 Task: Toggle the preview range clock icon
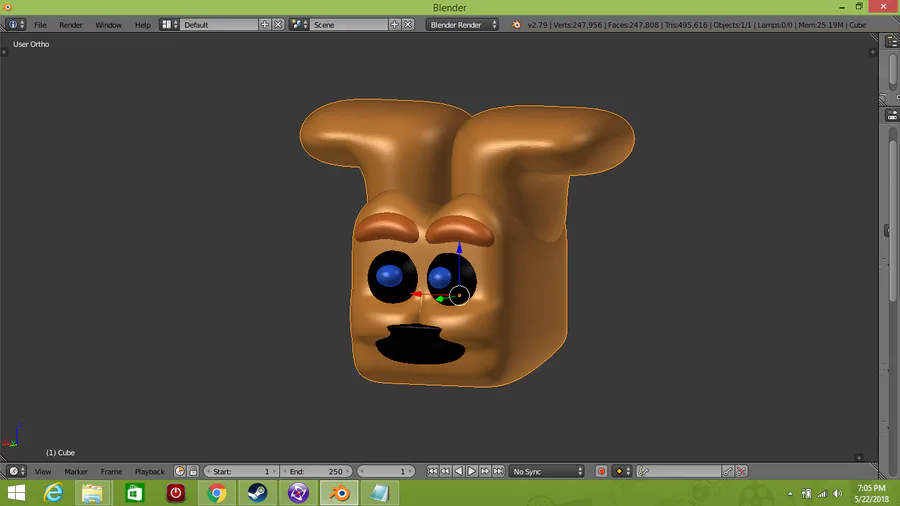[180, 471]
